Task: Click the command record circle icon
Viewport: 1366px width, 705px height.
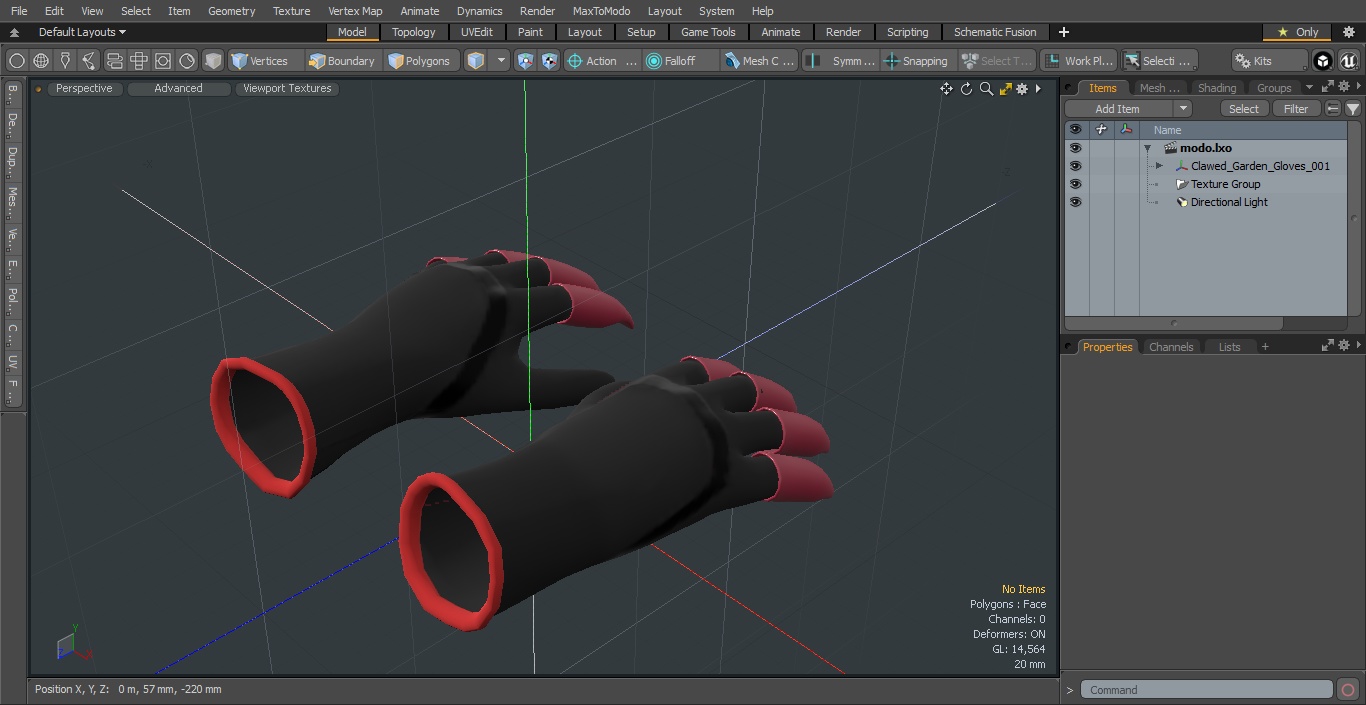Action: pyautogui.click(x=1348, y=690)
